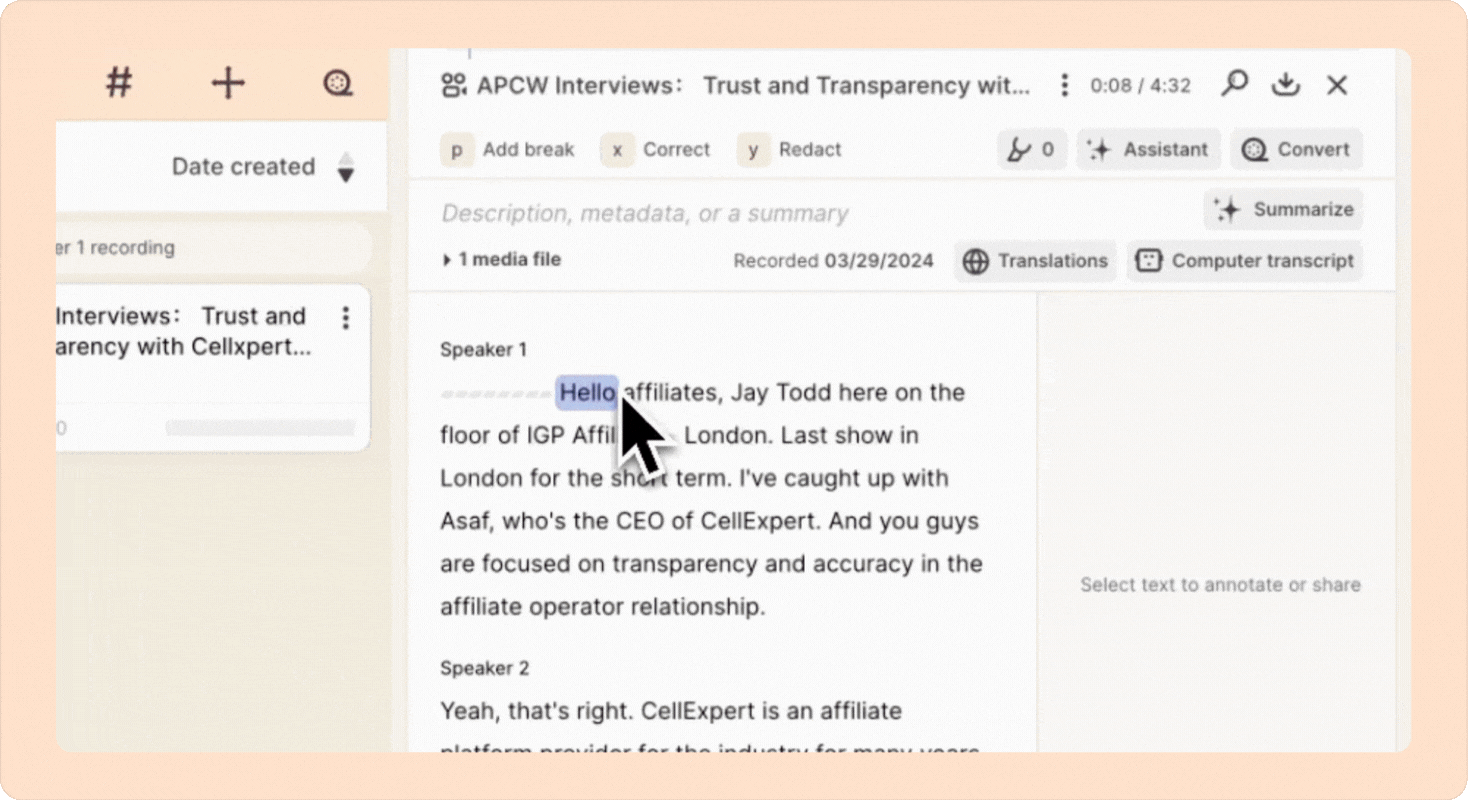The image size is (1468, 801).
Task: Click the Convert button
Action: [x=1296, y=150]
